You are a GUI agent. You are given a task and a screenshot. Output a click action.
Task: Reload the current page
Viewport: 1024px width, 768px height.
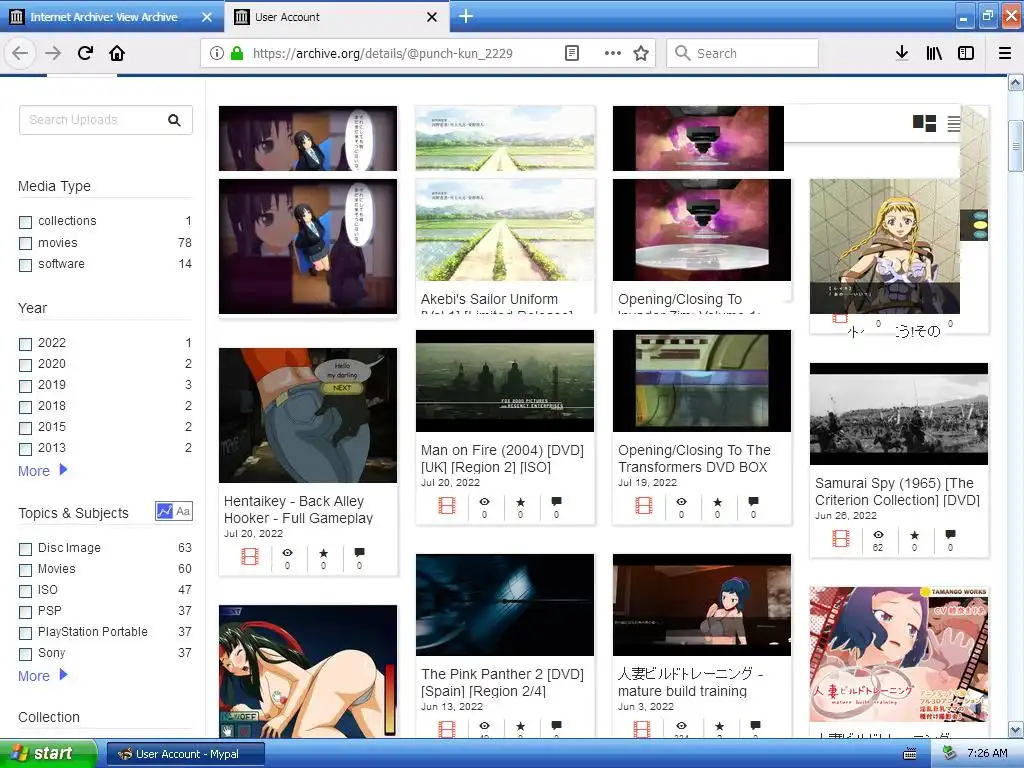[x=85, y=53]
